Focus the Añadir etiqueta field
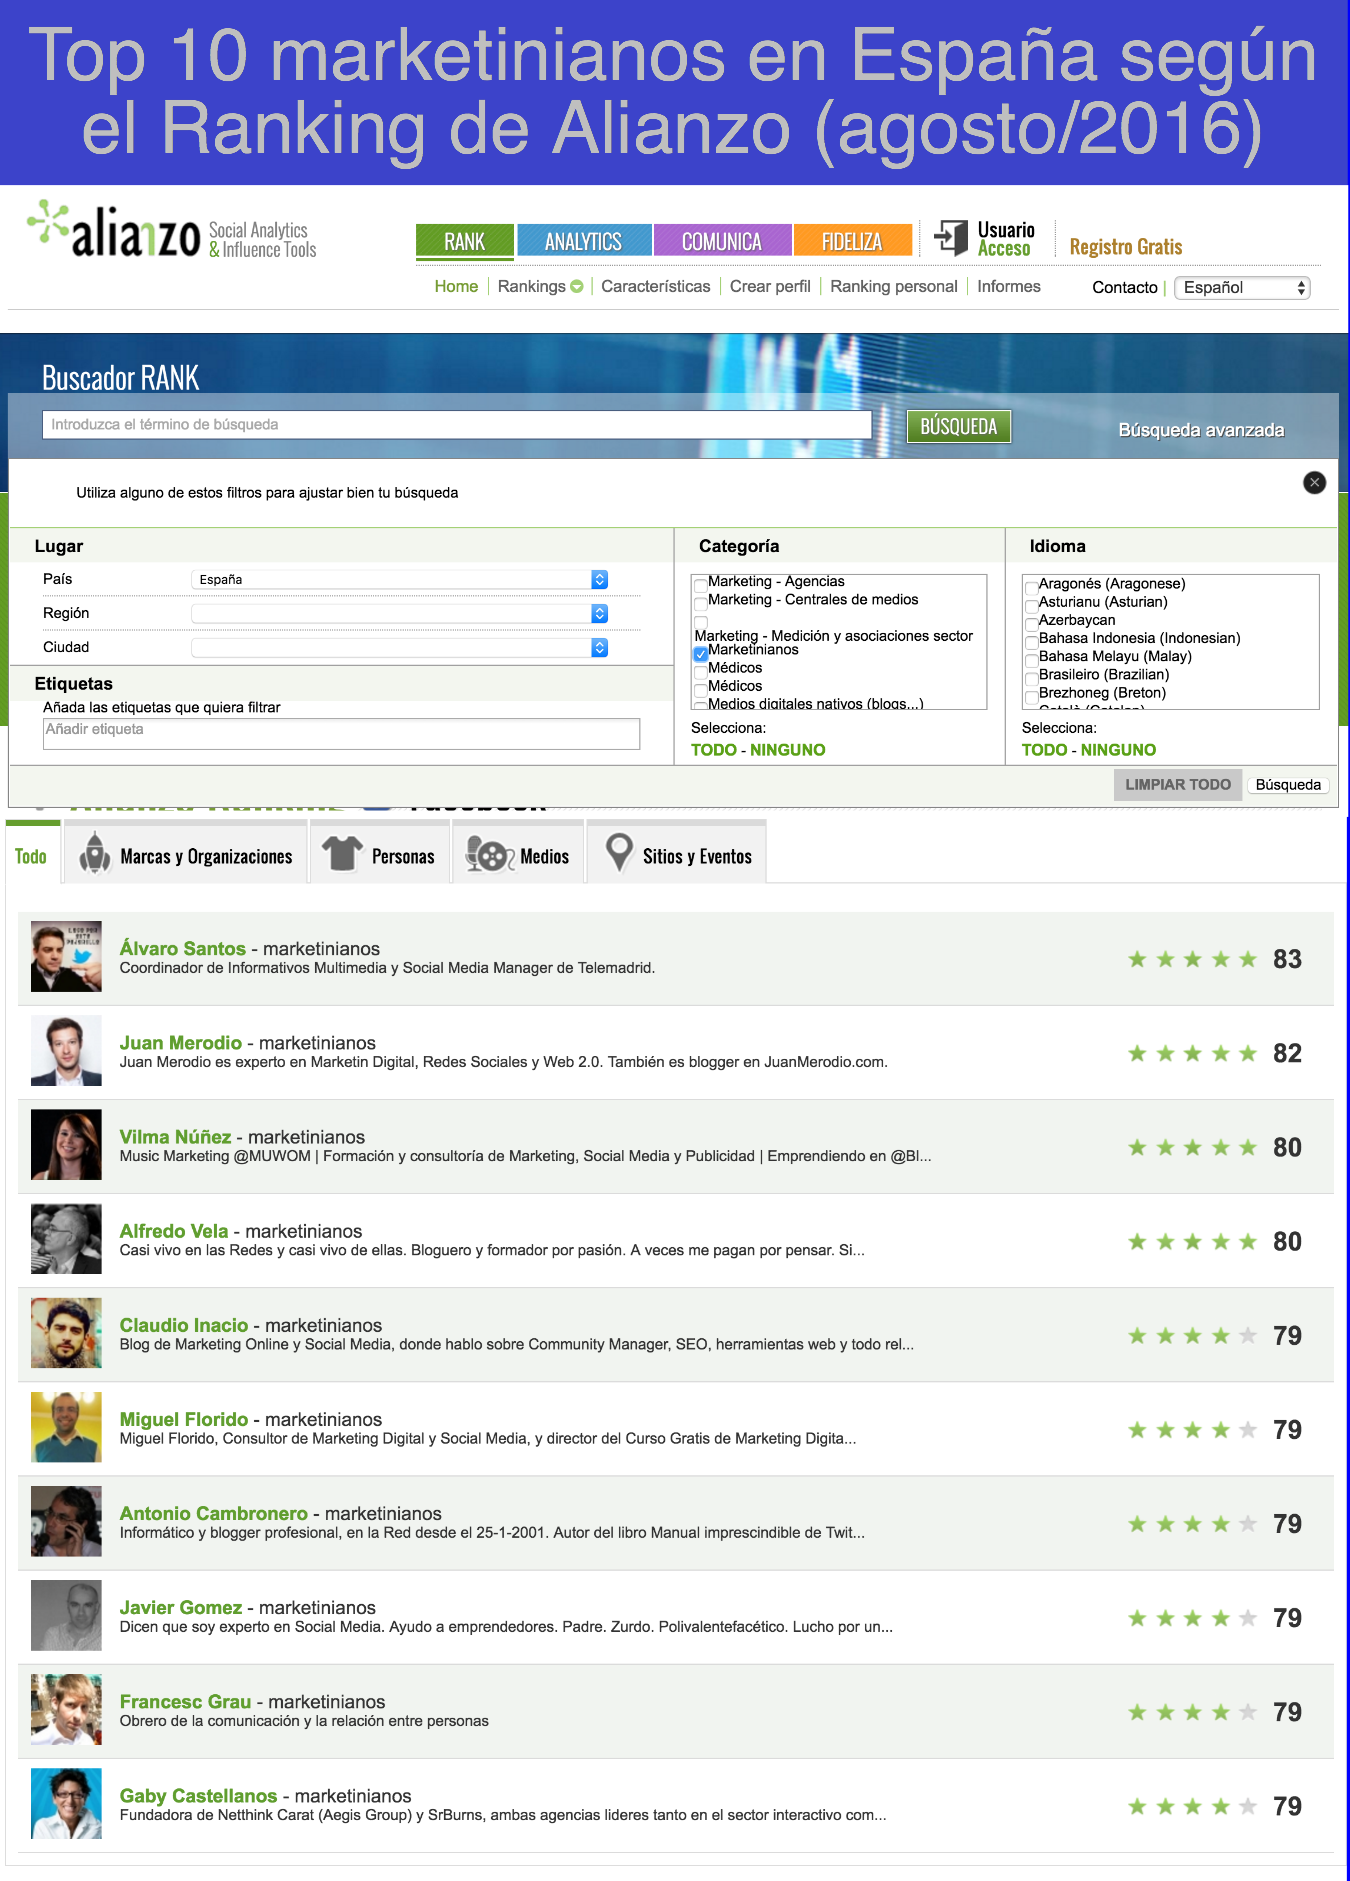This screenshot has width=1350, height=1881. tap(341, 734)
